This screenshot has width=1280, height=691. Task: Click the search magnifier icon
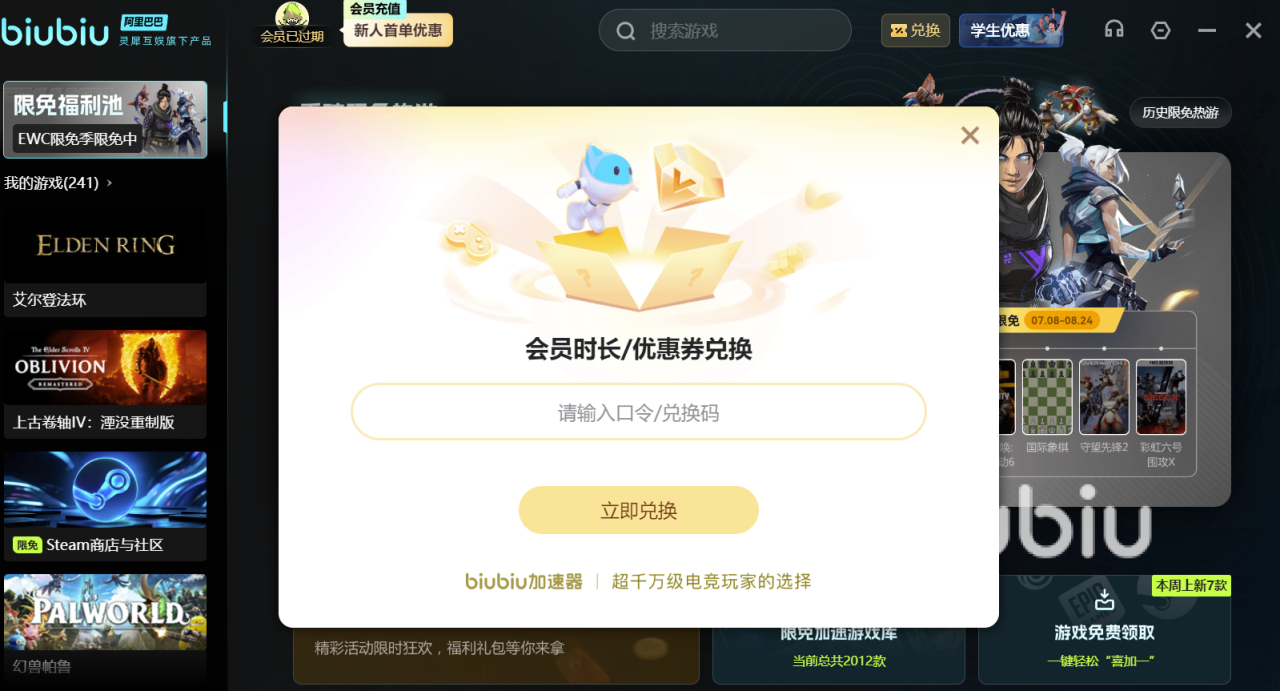(x=626, y=31)
